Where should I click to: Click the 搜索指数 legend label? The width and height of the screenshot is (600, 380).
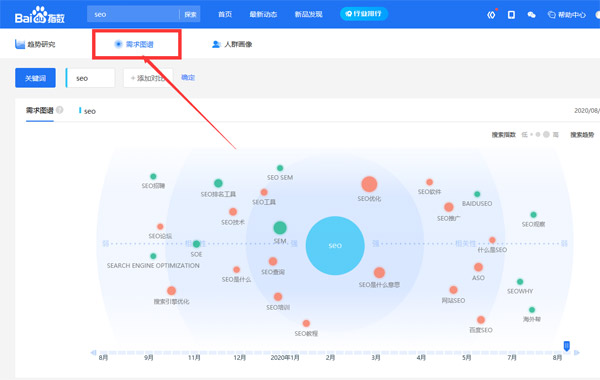tap(504, 135)
